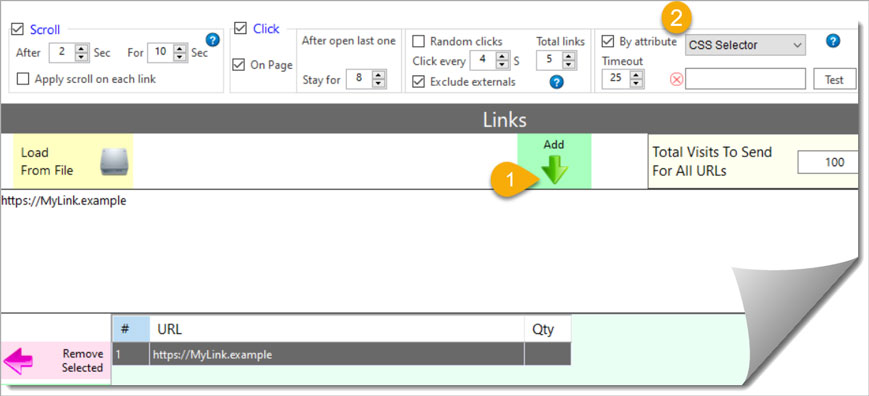Click the Qty column header
869x396 pixels.
[548, 330]
